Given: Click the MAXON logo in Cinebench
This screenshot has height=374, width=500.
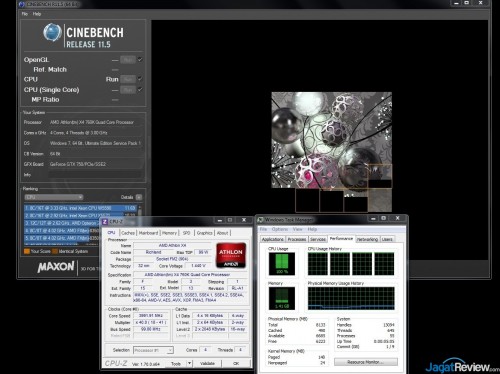Looking at the screenshot, I should [56, 267].
